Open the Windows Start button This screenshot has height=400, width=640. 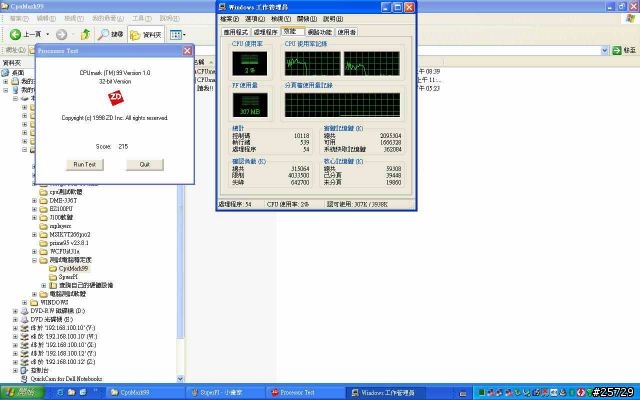22,392
